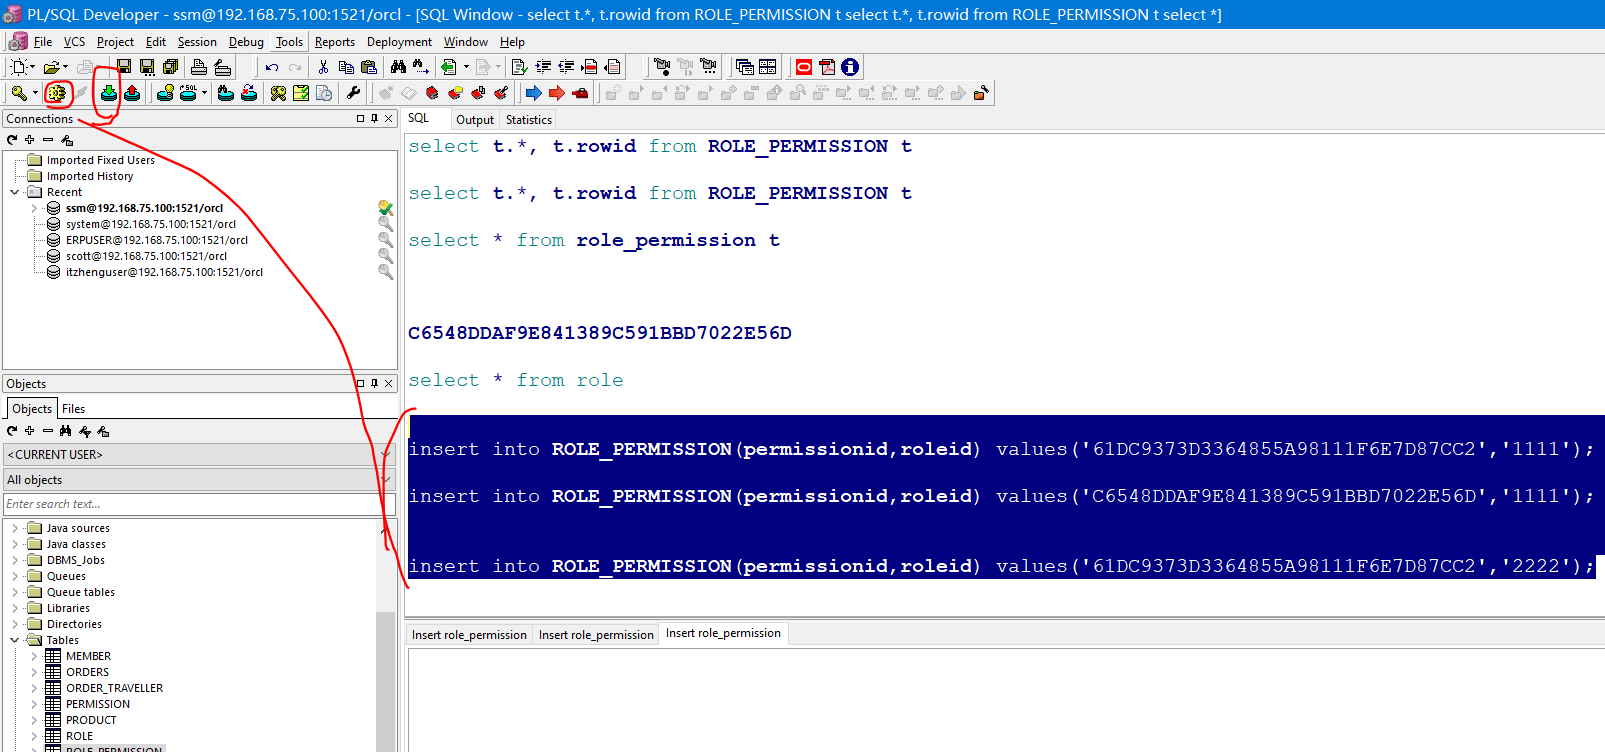Float the Connections panel with square icon
Image resolution: width=1605 pixels, height=752 pixels.
pyautogui.click(x=360, y=118)
